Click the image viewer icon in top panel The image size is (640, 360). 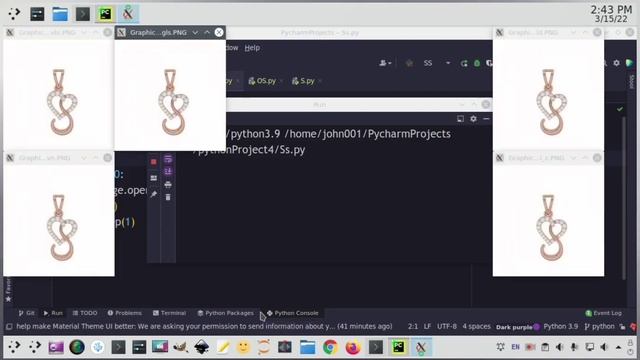128,14
